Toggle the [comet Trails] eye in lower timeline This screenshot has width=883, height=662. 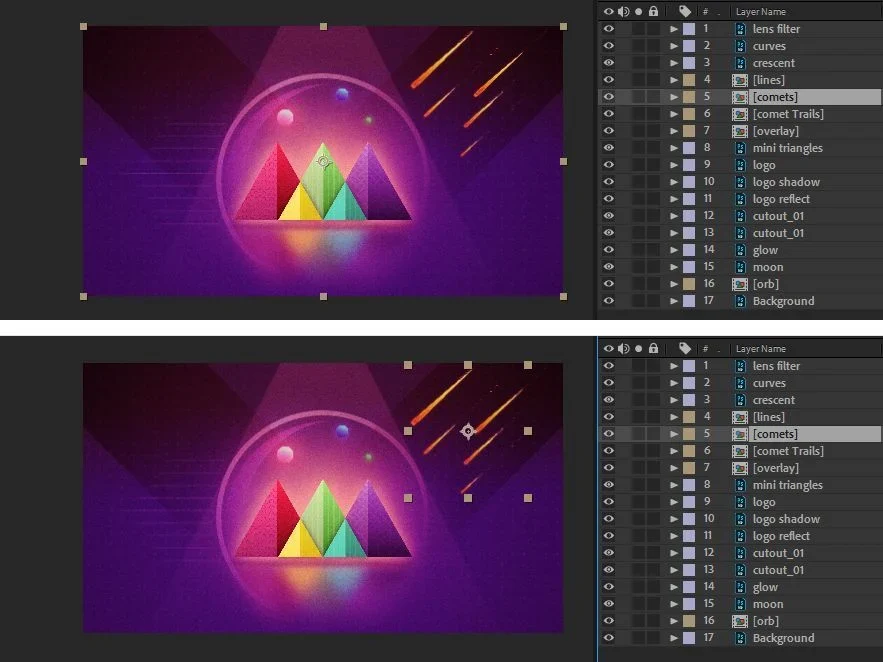(x=609, y=450)
